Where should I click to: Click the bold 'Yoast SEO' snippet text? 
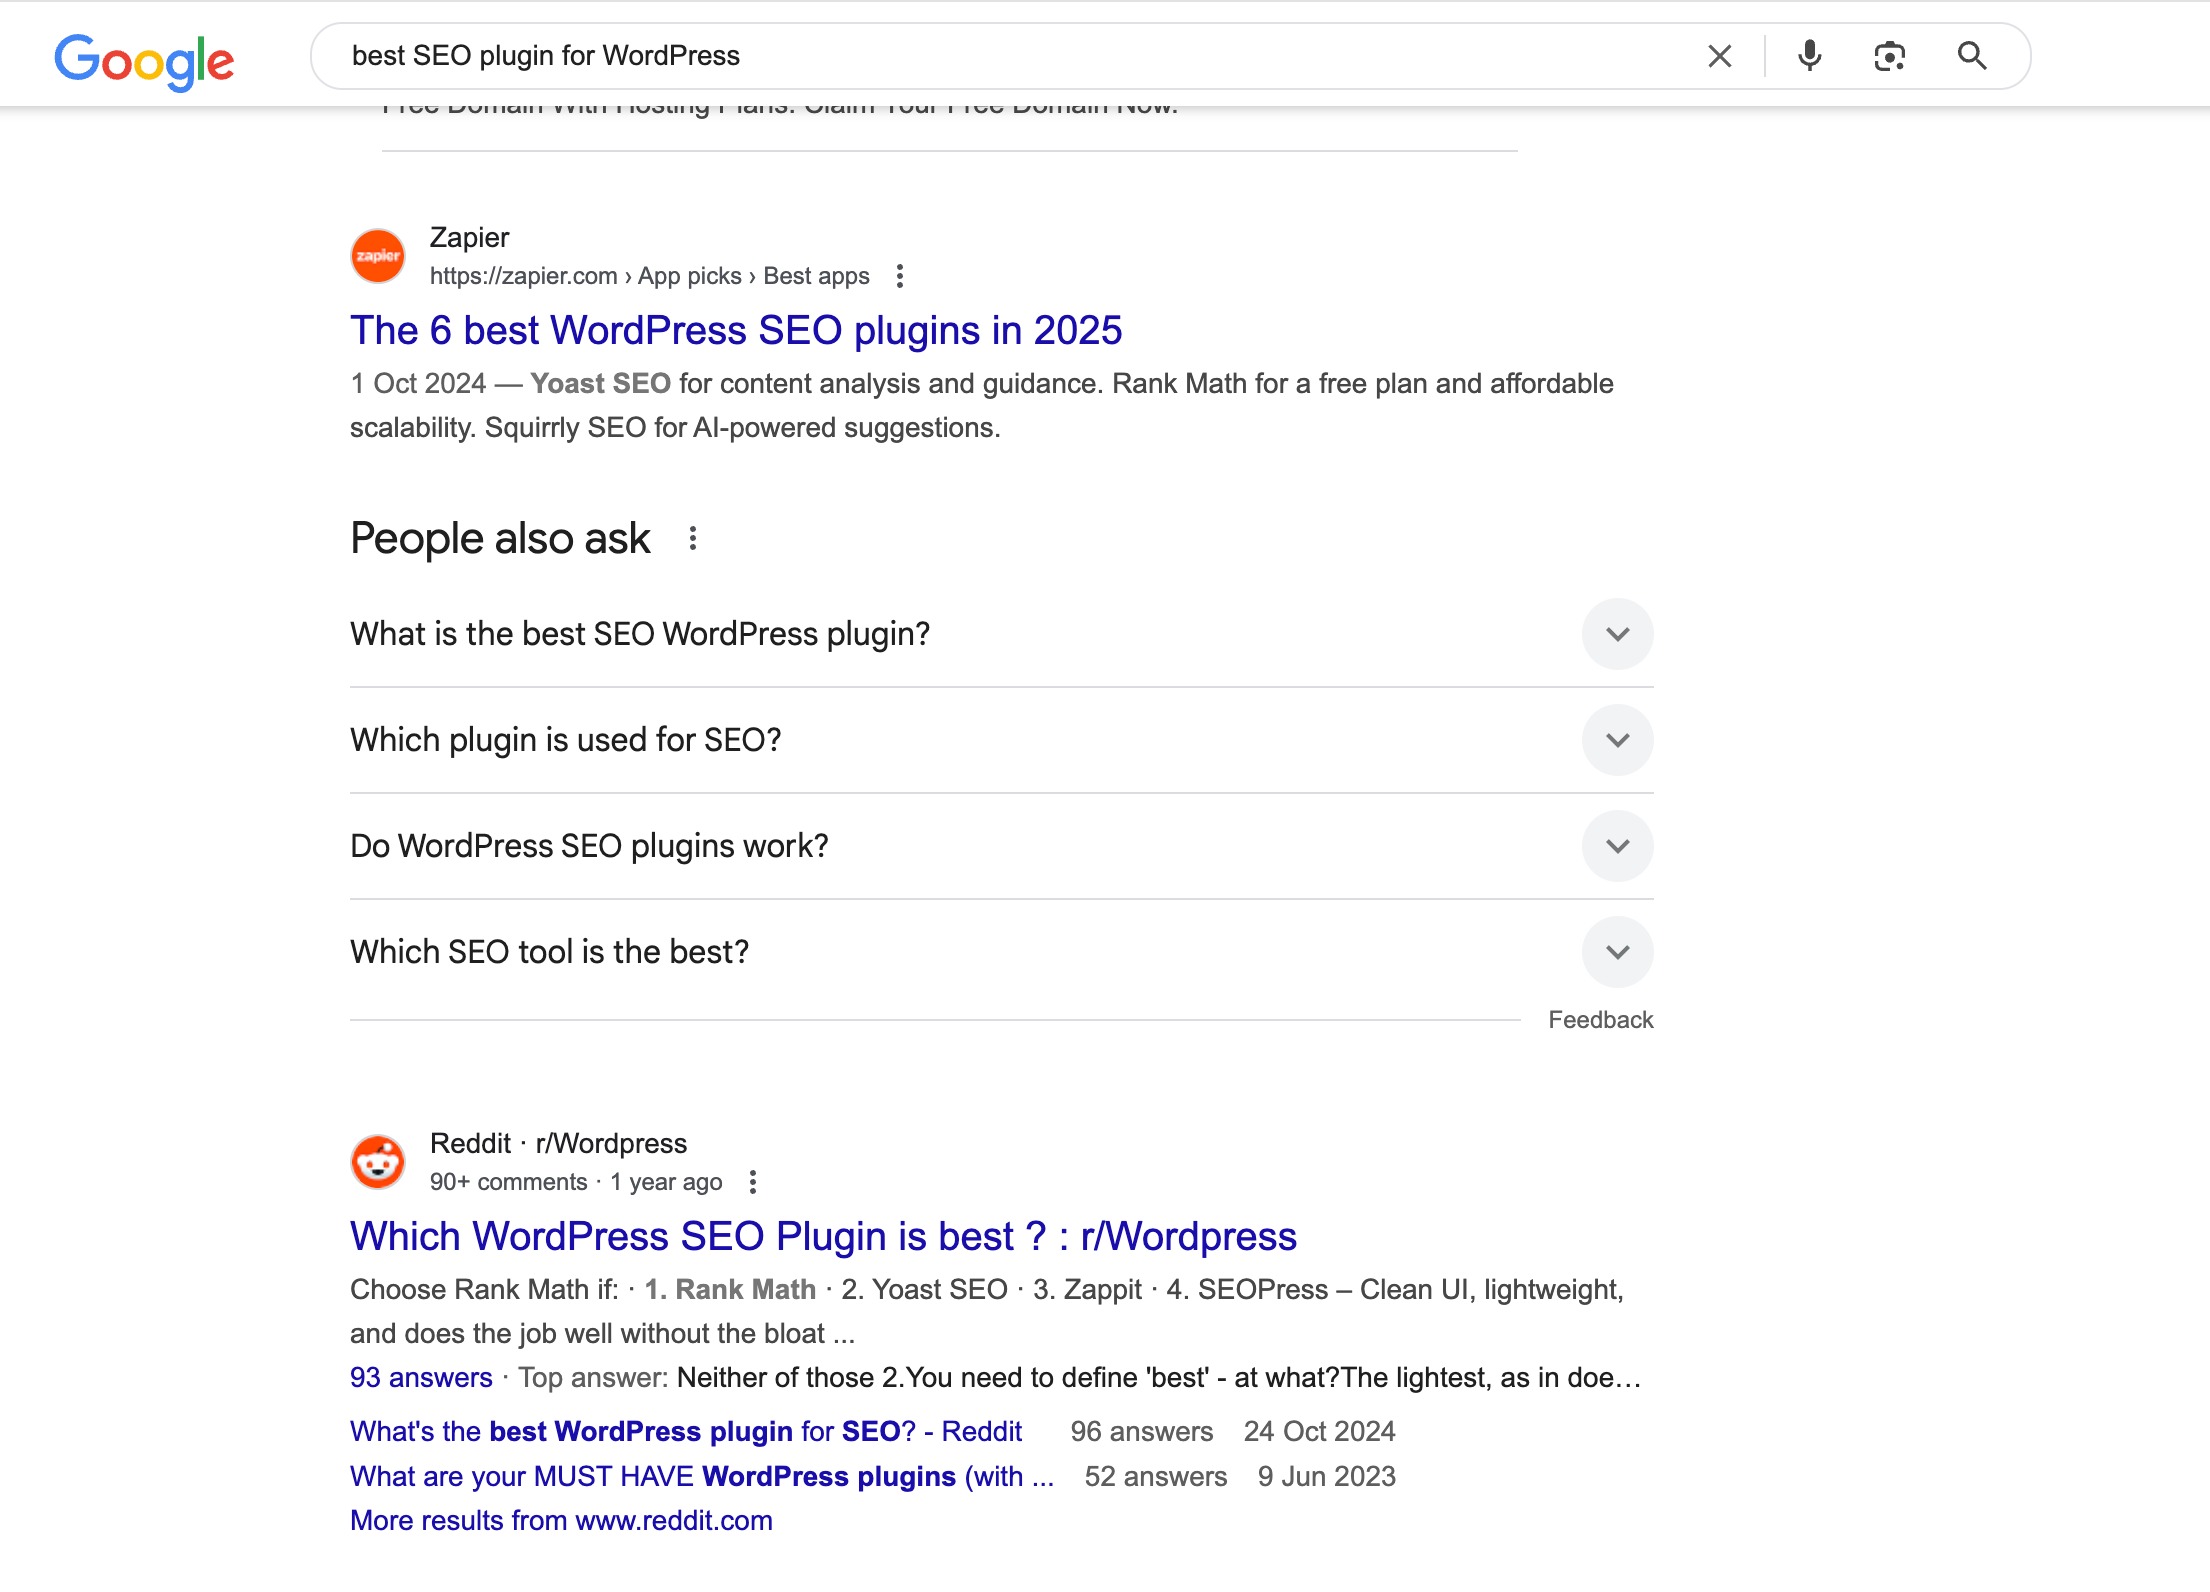click(x=600, y=384)
